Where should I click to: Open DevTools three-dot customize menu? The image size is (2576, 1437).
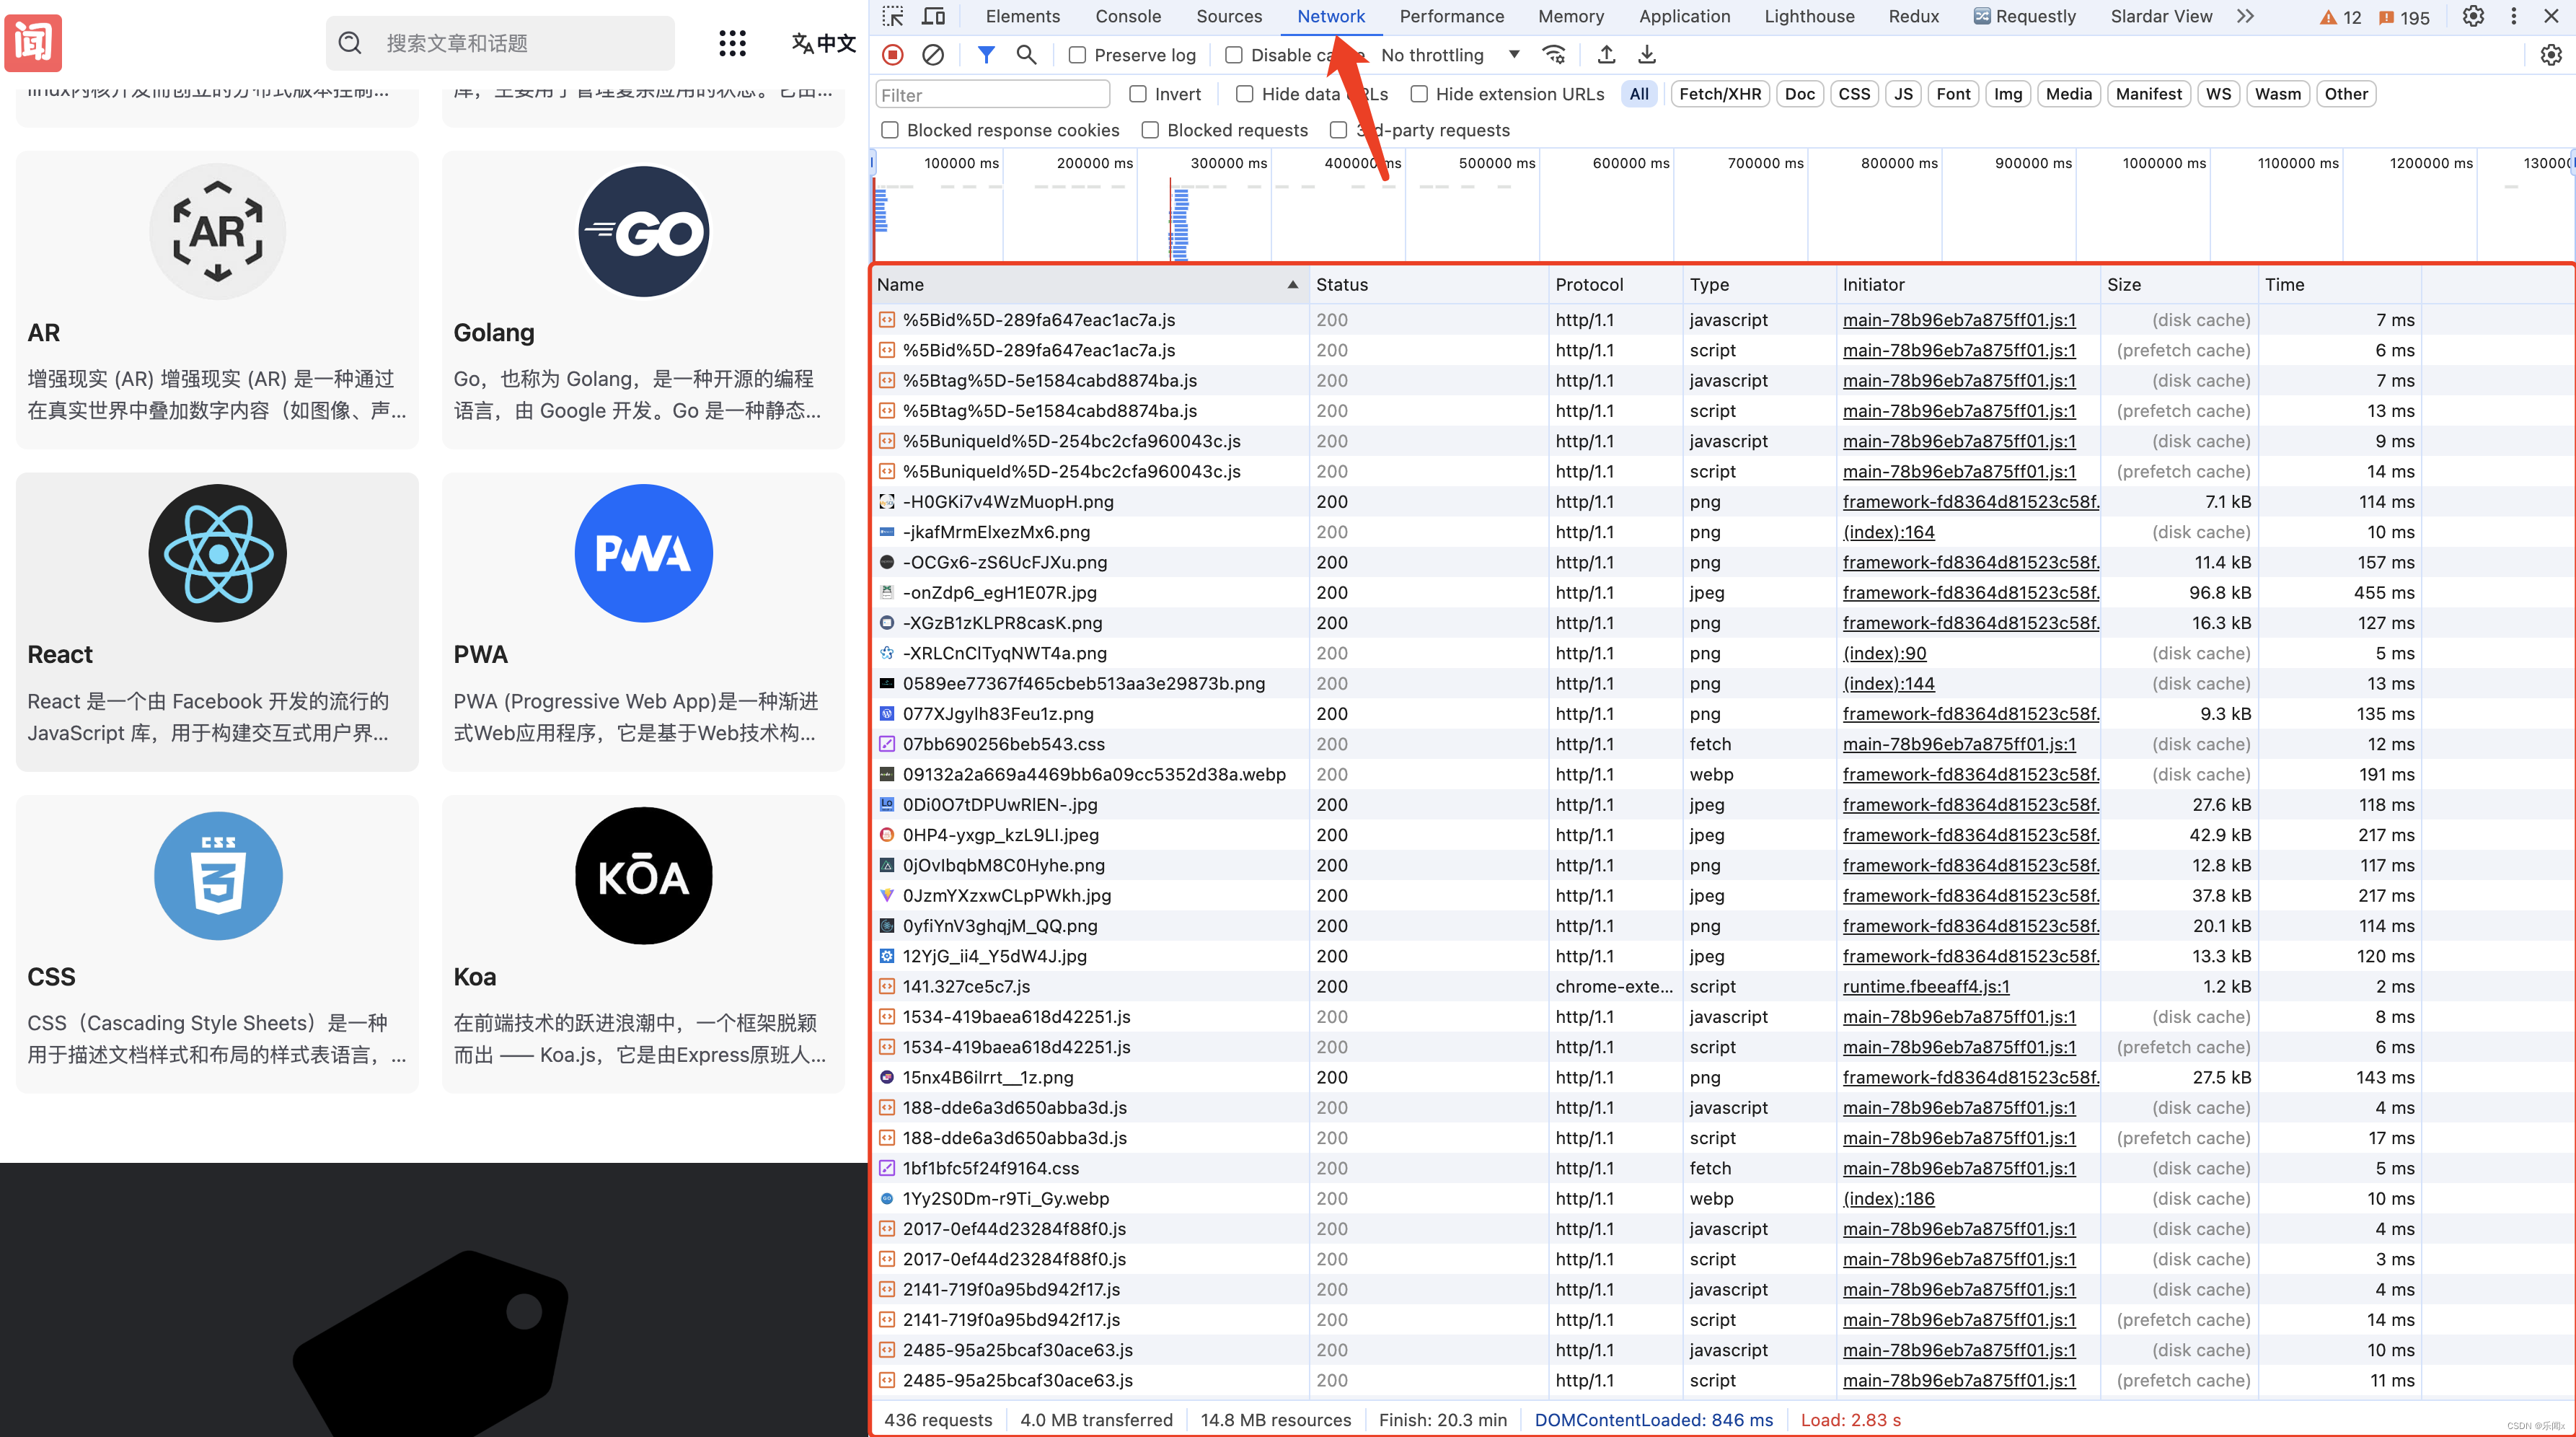(2513, 17)
